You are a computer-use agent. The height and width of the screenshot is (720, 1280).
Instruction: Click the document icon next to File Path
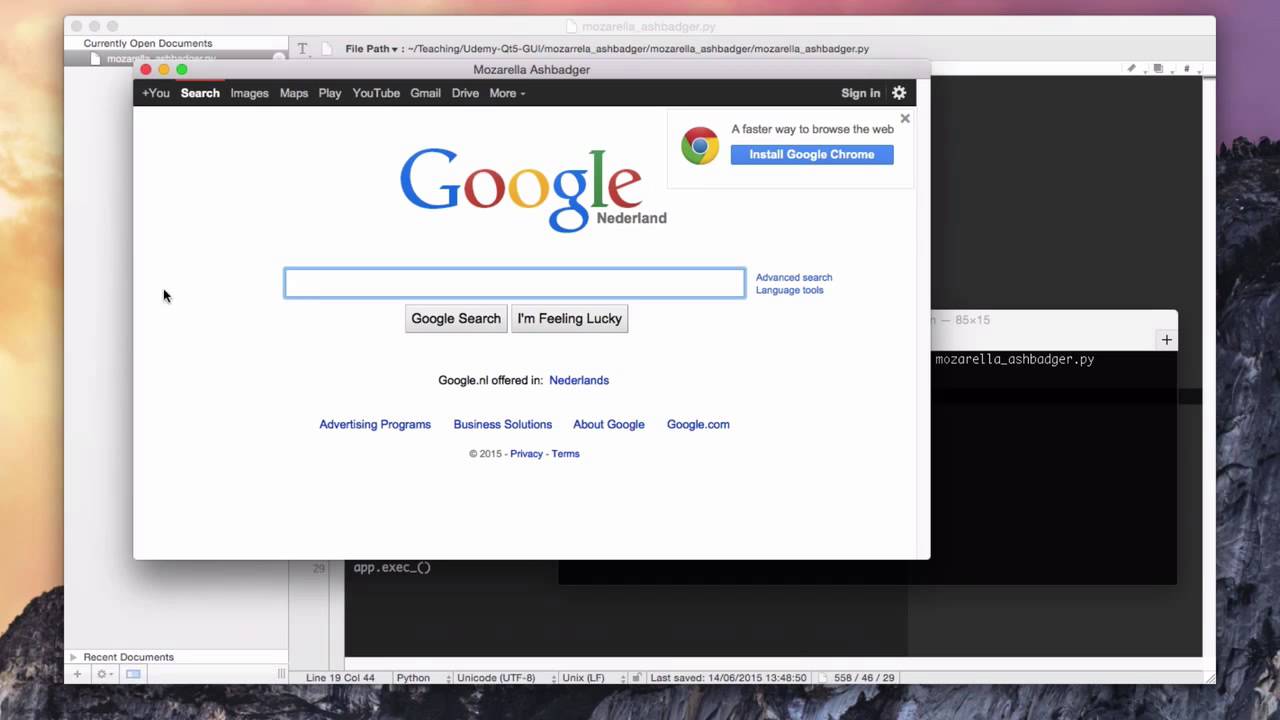click(326, 48)
